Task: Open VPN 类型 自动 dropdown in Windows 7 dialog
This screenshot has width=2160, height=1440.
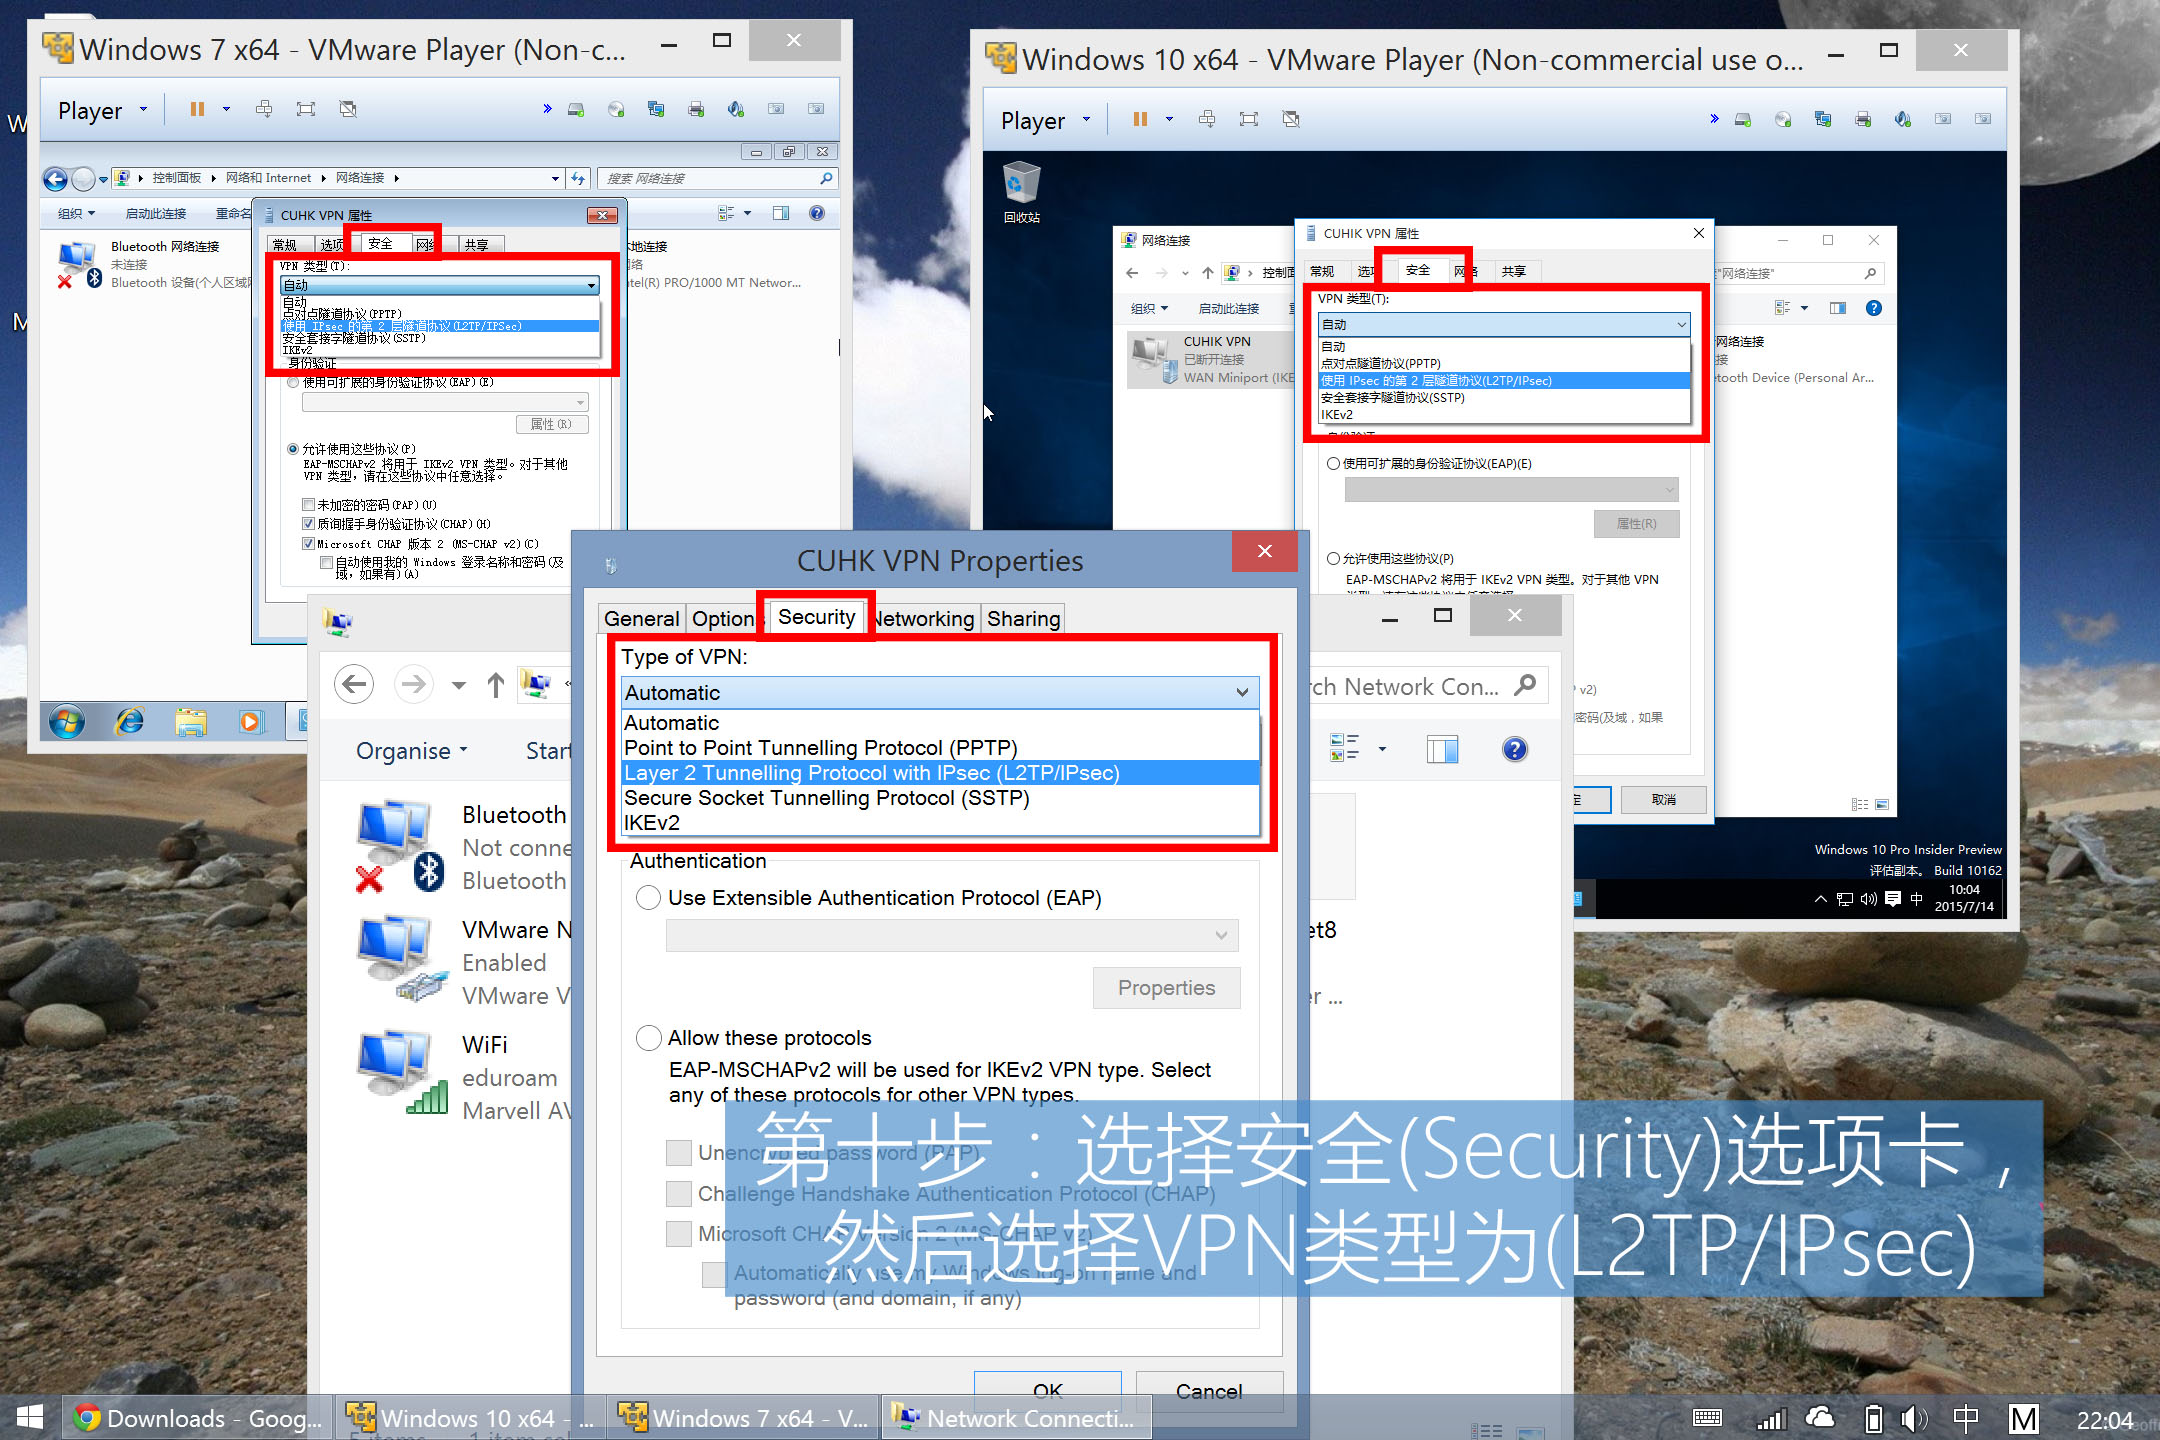Action: 439,285
